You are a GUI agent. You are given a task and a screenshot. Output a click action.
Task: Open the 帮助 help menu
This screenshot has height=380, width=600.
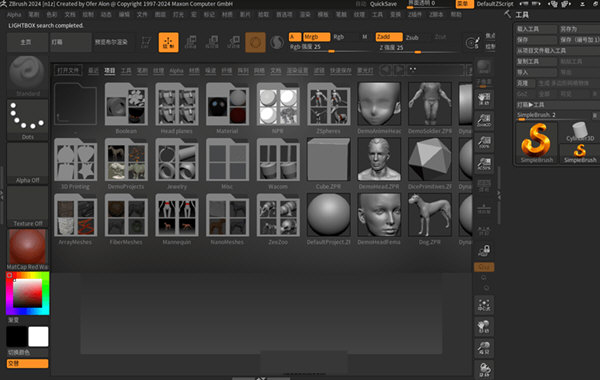click(456, 15)
